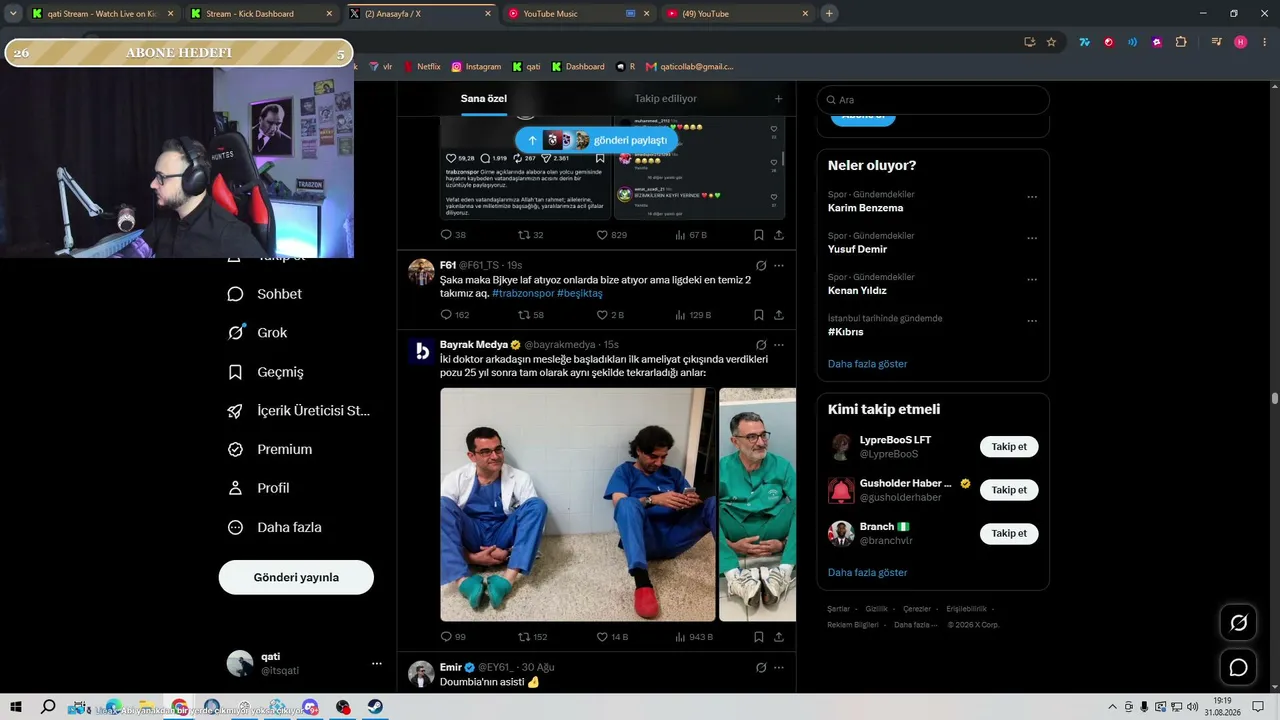Open the Karim Benzema trending topic

865,208
